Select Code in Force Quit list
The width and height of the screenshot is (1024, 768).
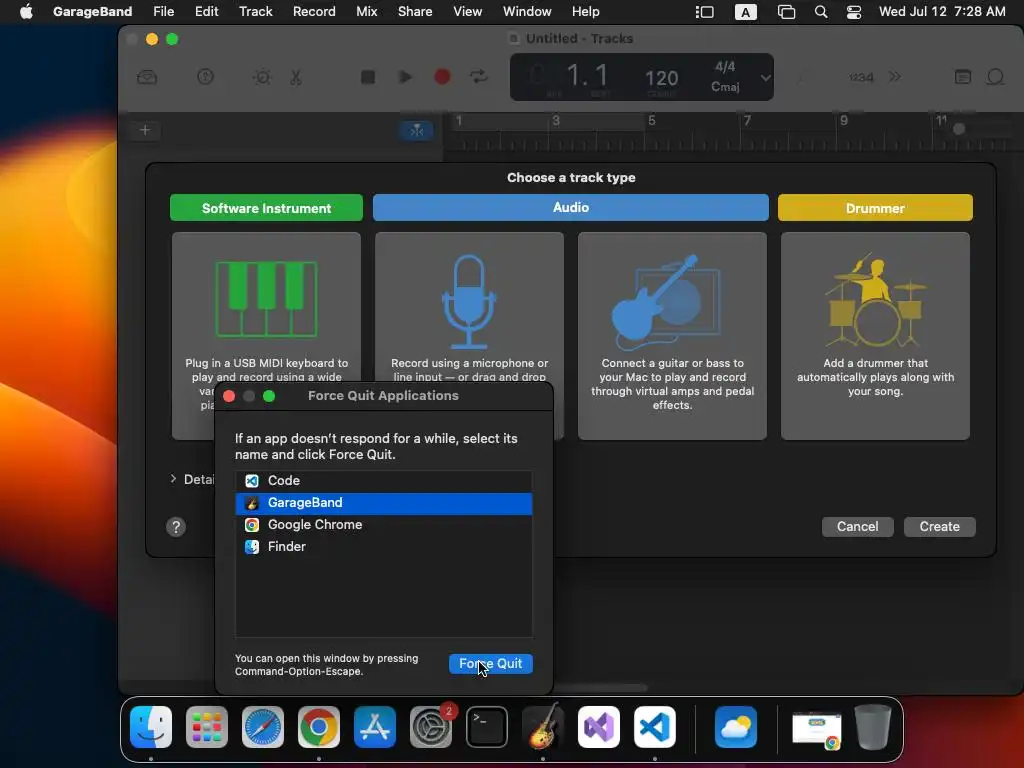pos(383,481)
